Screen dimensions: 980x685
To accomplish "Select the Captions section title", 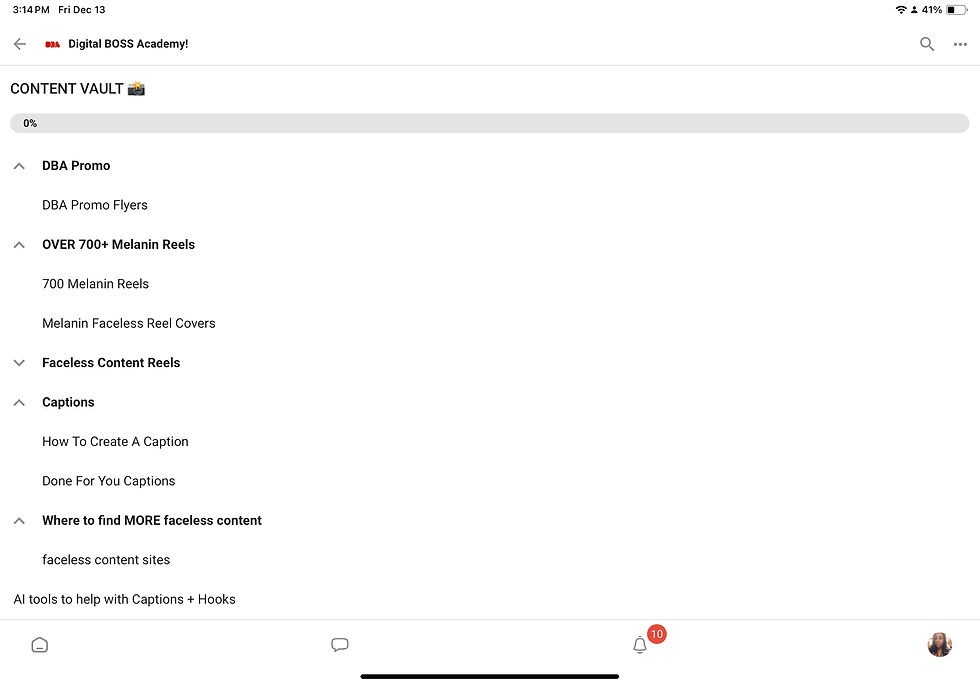I will pos(68,402).
